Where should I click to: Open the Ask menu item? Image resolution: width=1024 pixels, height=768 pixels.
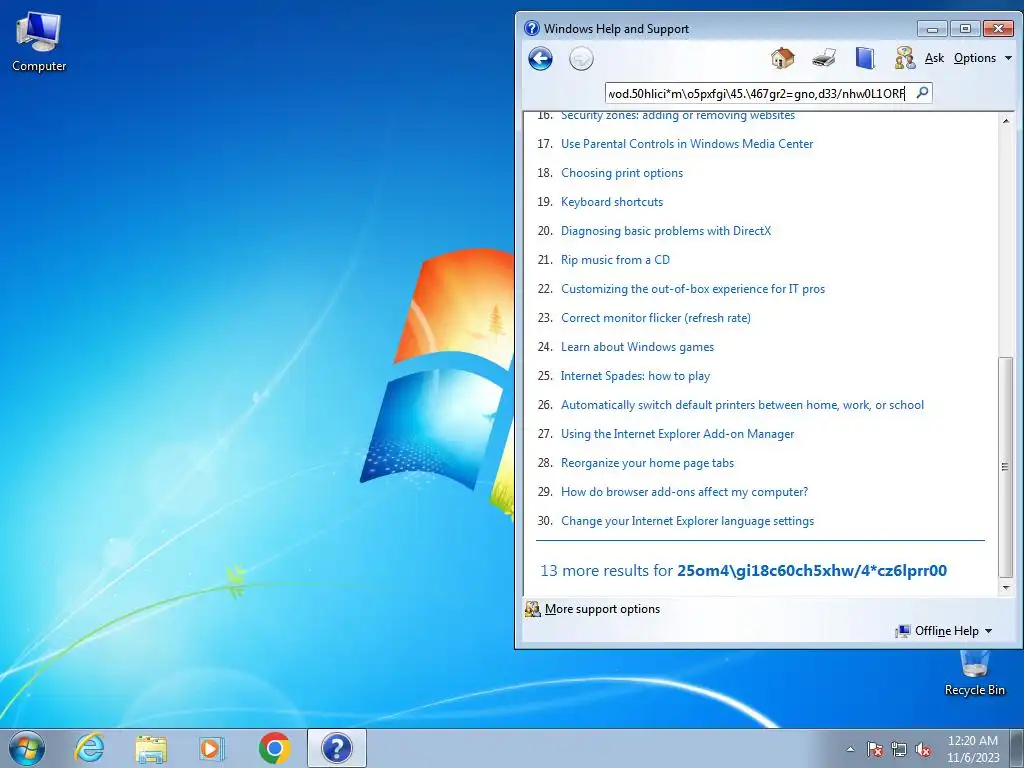pyautogui.click(x=935, y=58)
